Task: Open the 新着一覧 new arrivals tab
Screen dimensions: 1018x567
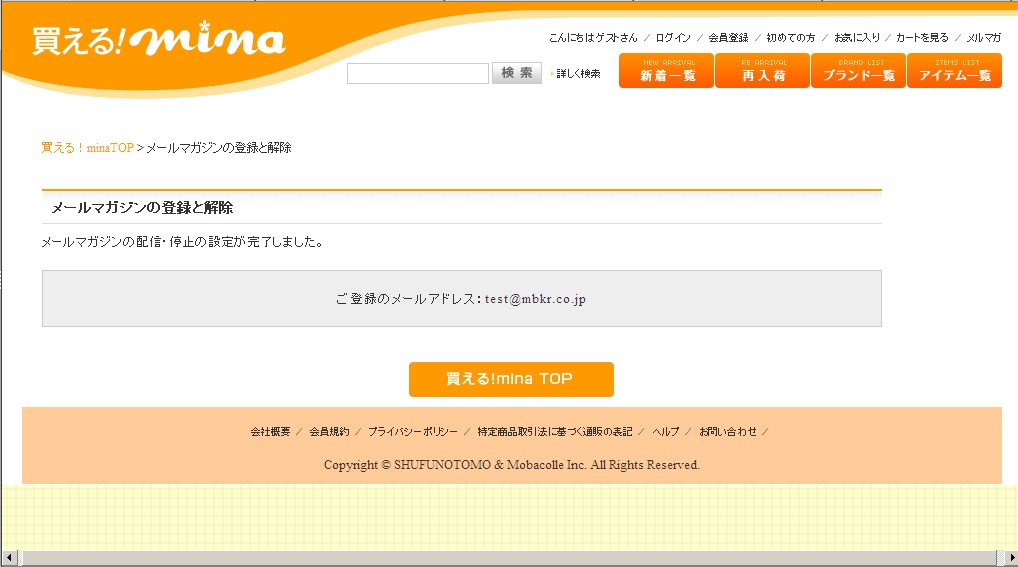Action: [x=666, y=71]
